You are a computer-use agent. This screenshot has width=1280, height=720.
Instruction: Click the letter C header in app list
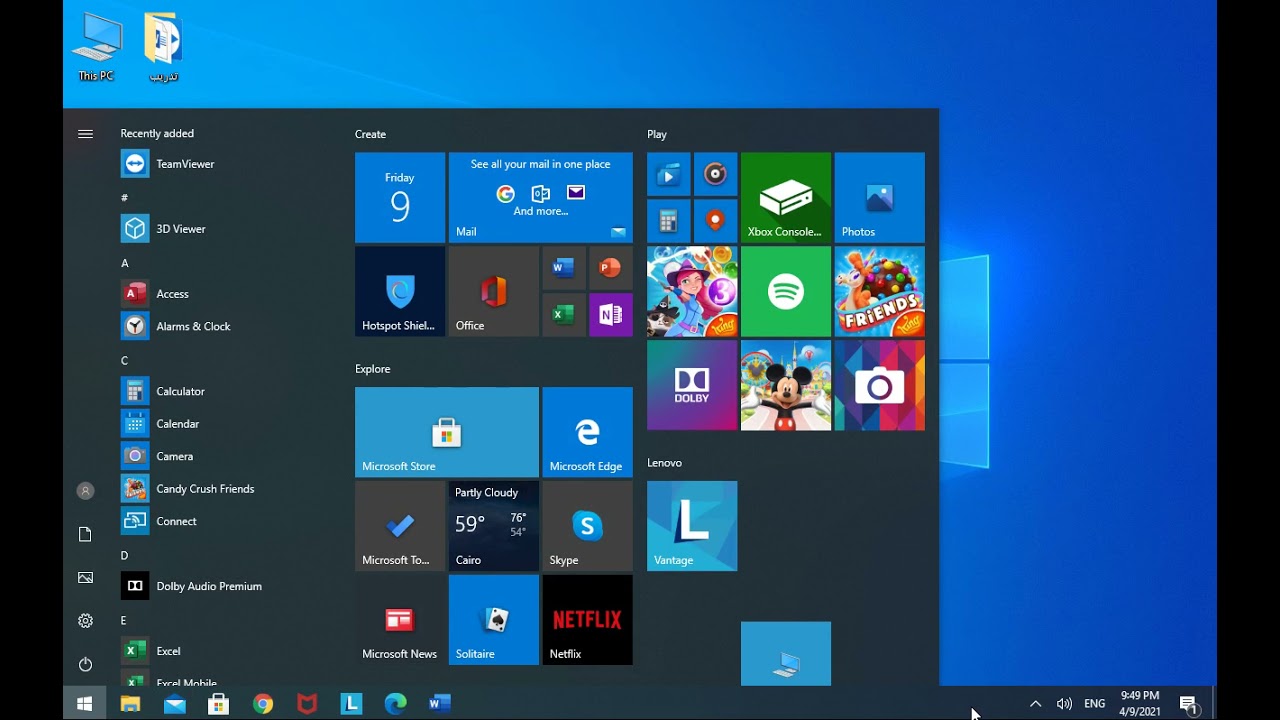click(125, 360)
